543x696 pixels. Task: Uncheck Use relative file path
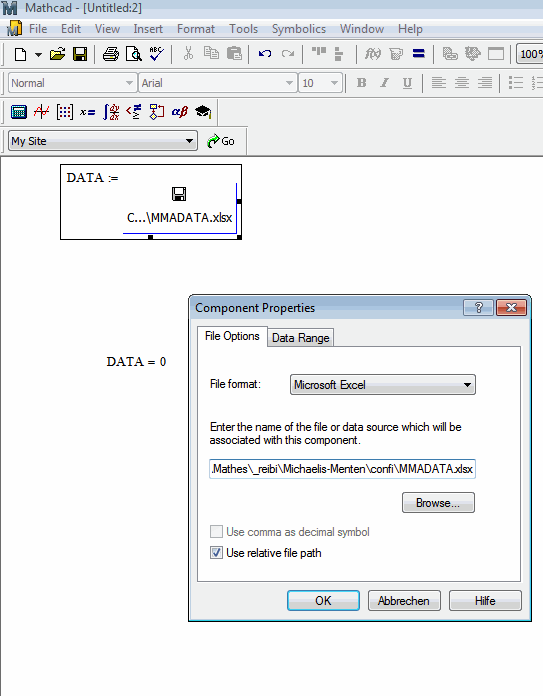(216, 553)
